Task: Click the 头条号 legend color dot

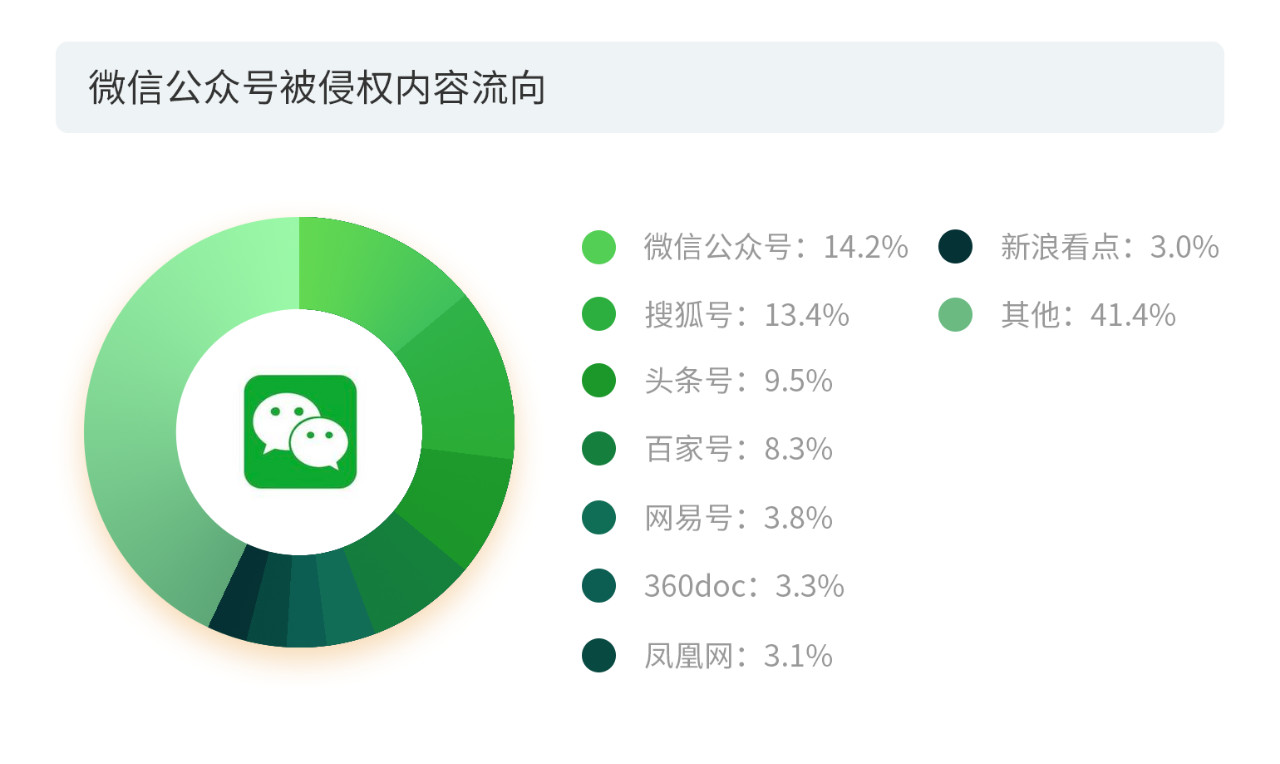Action: [599, 382]
